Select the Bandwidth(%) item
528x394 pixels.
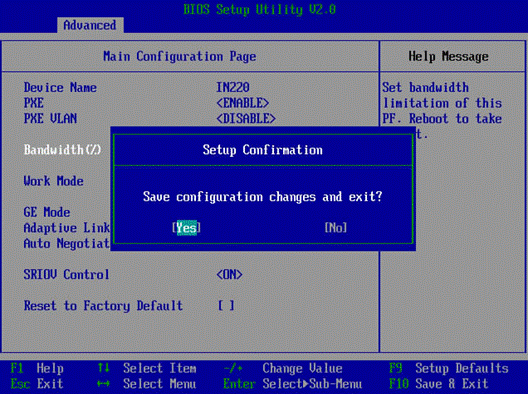tap(63, 150)
